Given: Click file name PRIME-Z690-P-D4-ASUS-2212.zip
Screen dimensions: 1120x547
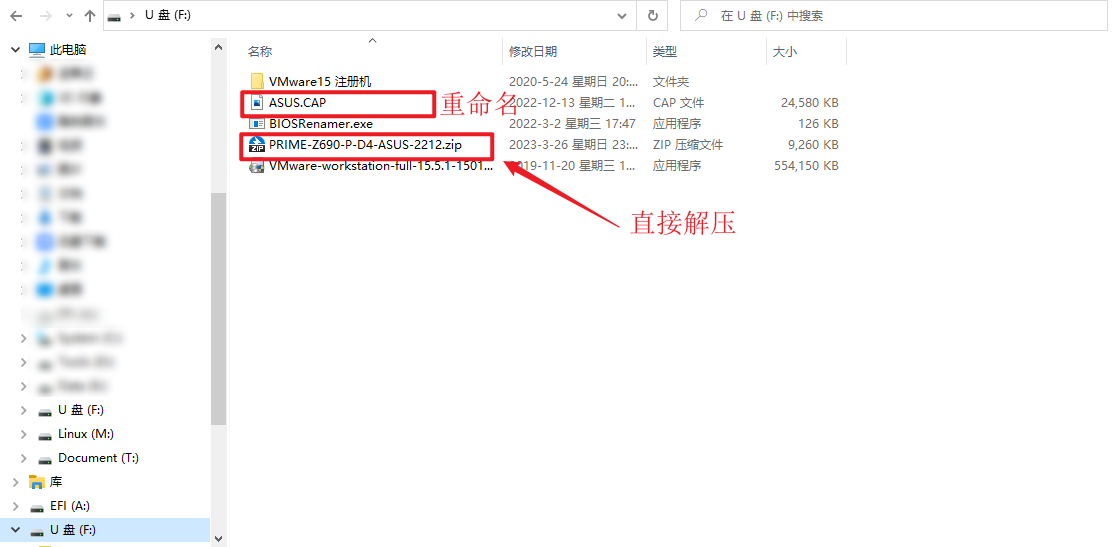Looking at the screenshot, I should pos(365,145).
